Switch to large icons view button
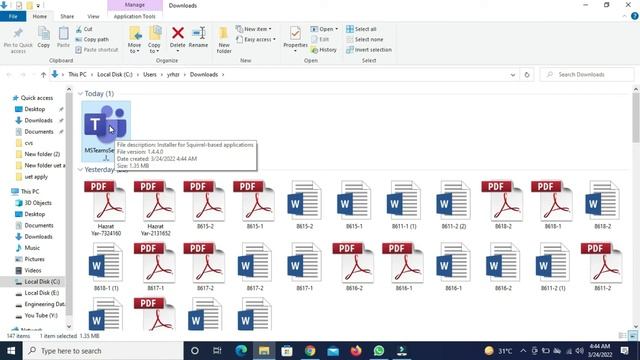The image size is (640, 360). tap(632, 336)
